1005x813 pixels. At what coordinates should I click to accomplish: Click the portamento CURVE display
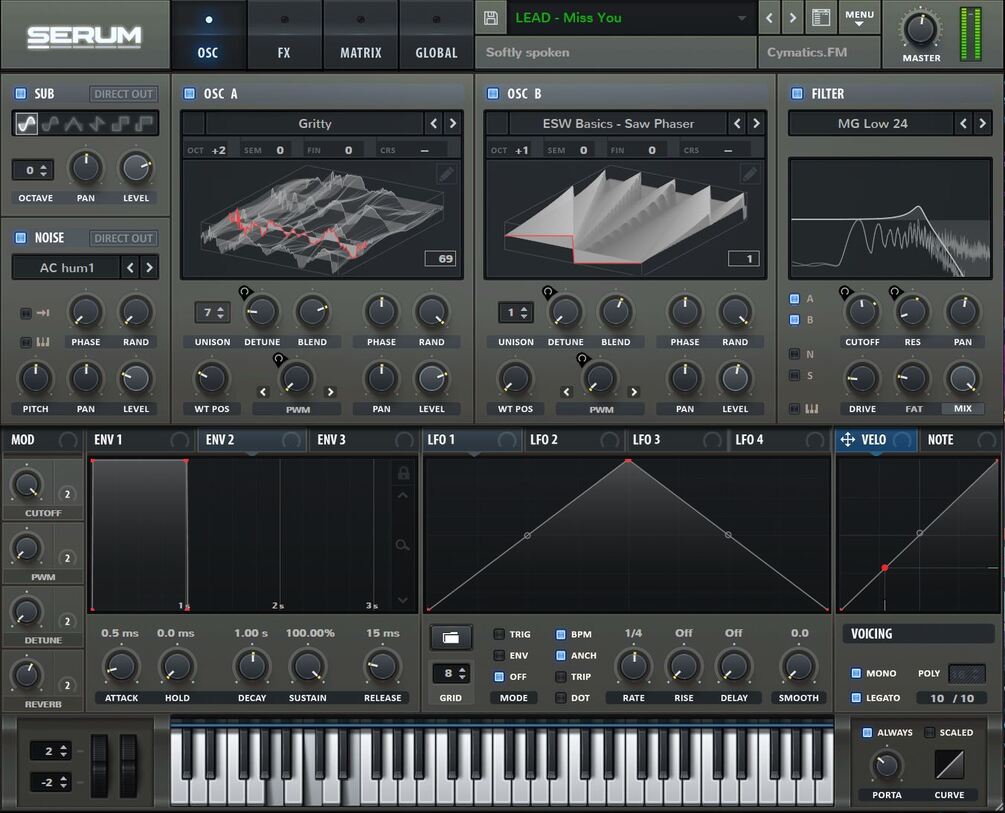click(949, 764)
